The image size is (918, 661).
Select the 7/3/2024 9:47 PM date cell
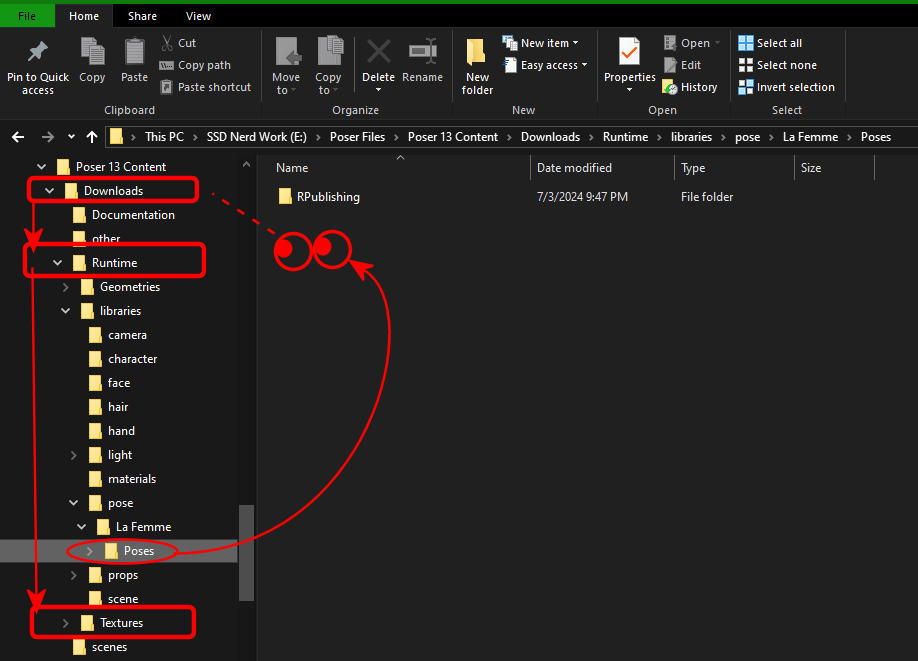tap(582, 197)
